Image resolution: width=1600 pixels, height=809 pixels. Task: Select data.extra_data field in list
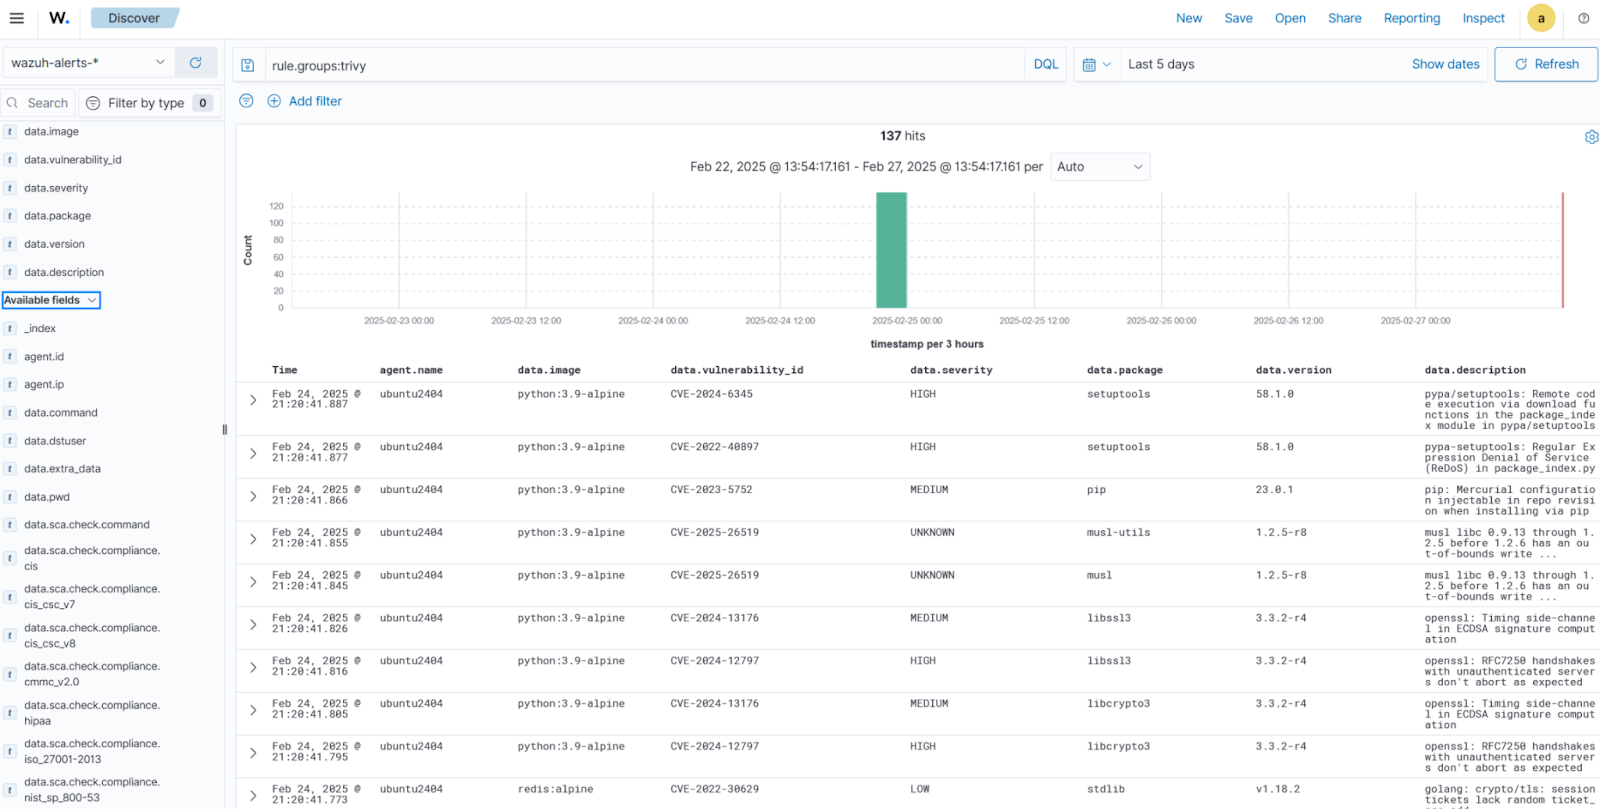62,469
